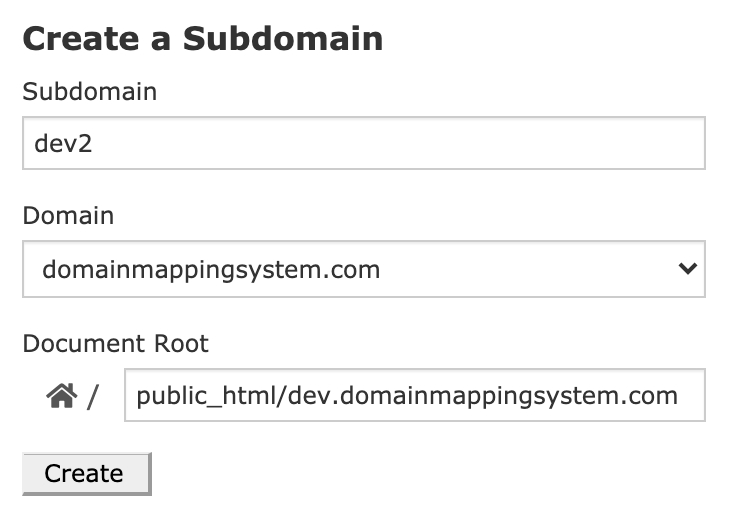
Task: Focus the Subdomain text field
Action: (x=363, y=143)
